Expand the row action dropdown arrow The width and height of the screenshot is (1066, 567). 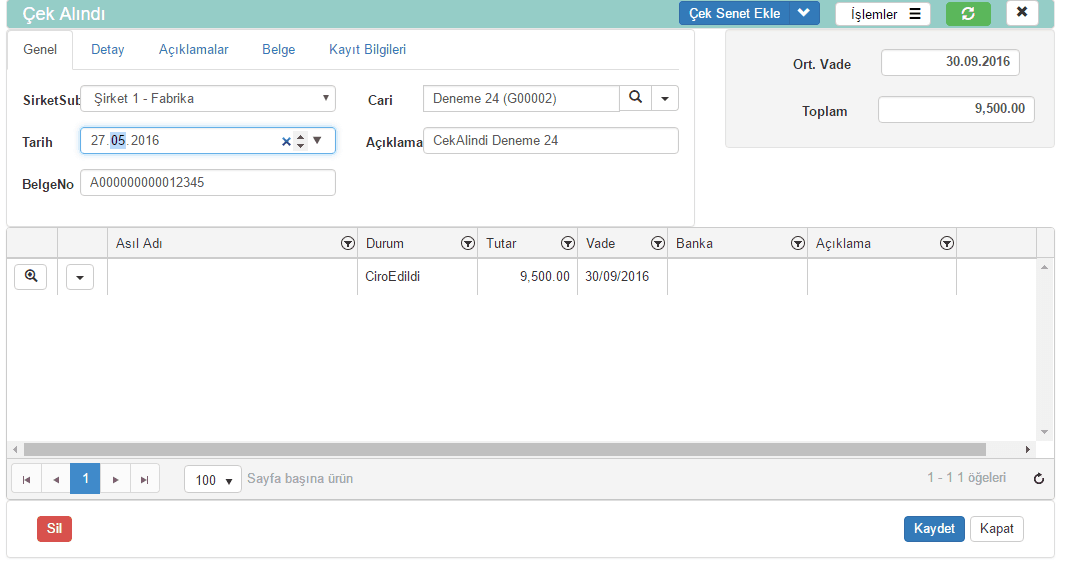(80, 277)
